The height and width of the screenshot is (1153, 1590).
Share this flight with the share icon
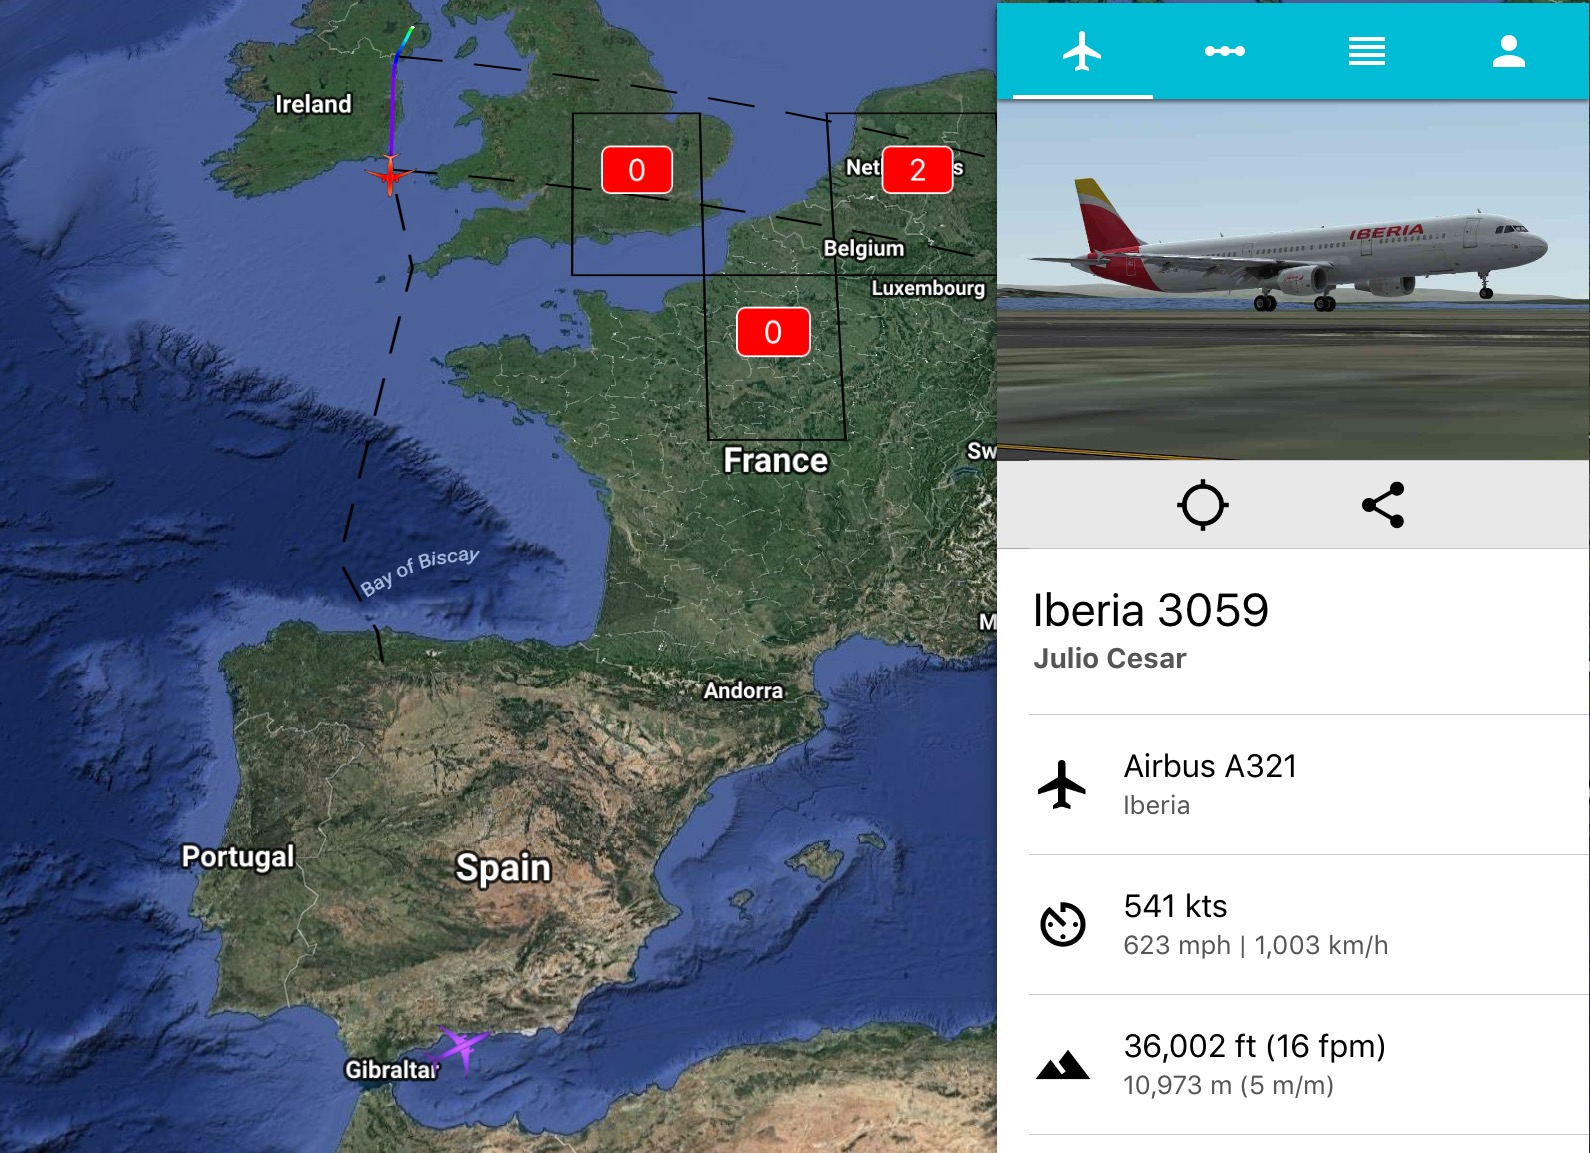click(1383, 505)
